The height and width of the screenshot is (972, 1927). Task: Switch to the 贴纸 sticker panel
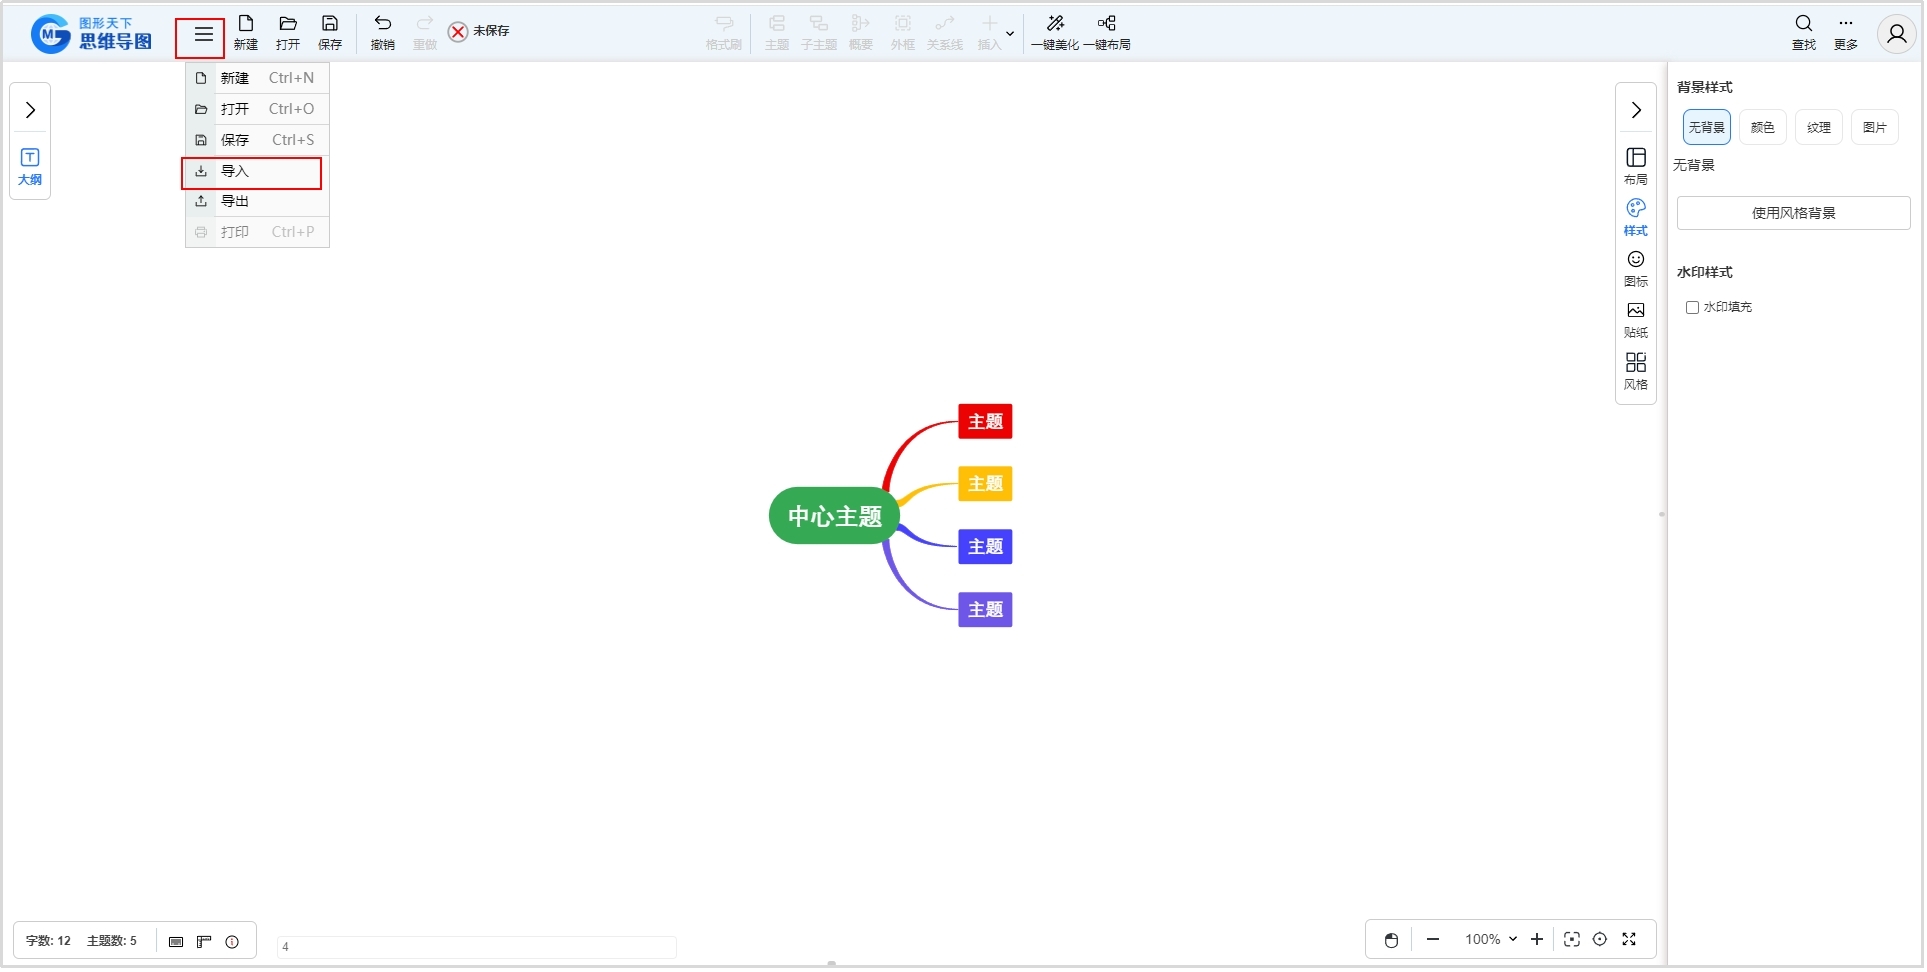point(1636,320)
